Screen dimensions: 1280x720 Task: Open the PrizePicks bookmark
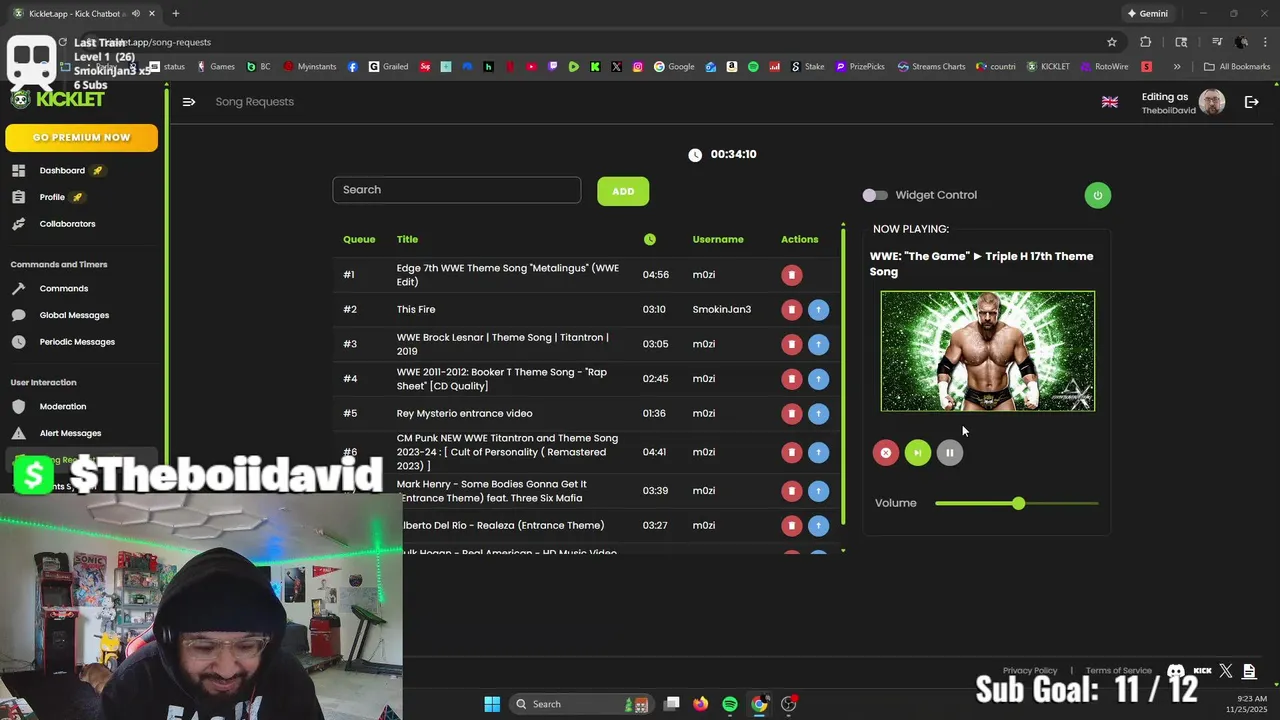861,67
